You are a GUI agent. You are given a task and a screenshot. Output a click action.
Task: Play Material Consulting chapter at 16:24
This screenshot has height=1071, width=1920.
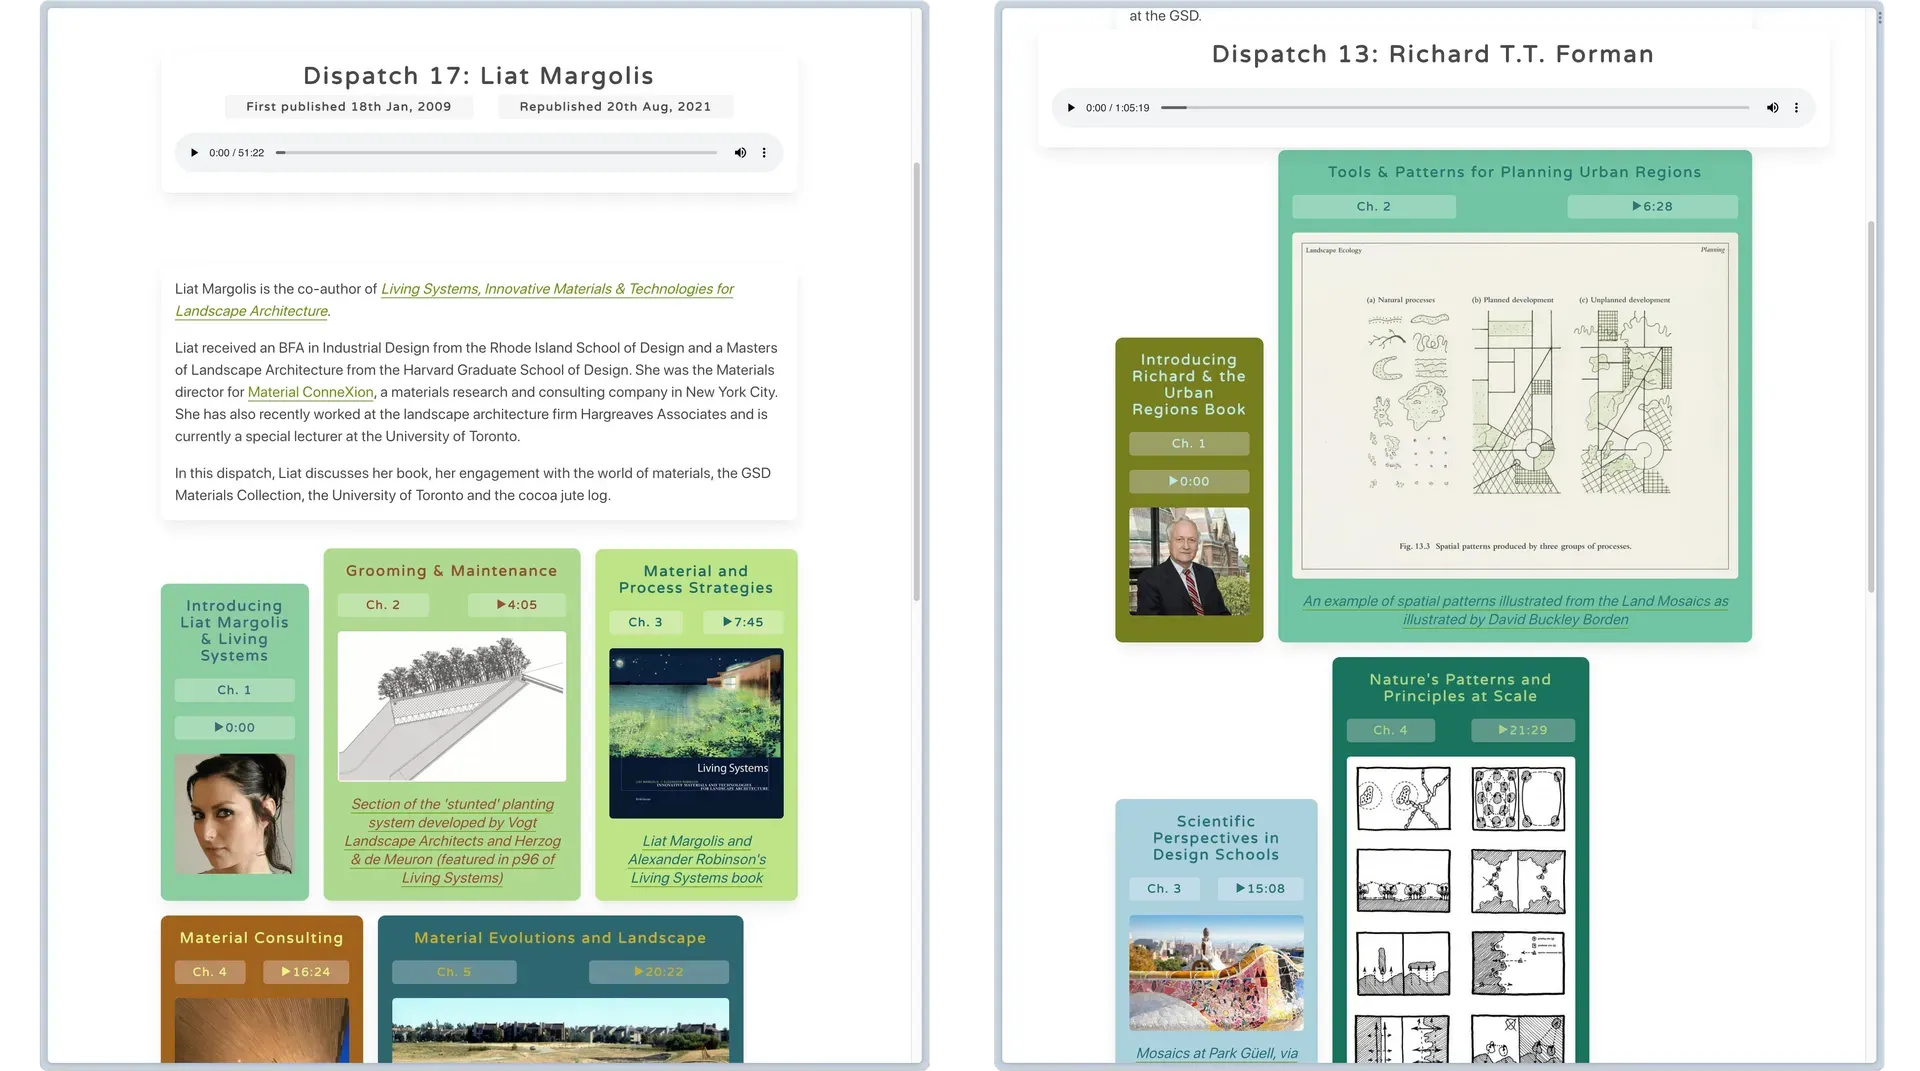[305, 972]
